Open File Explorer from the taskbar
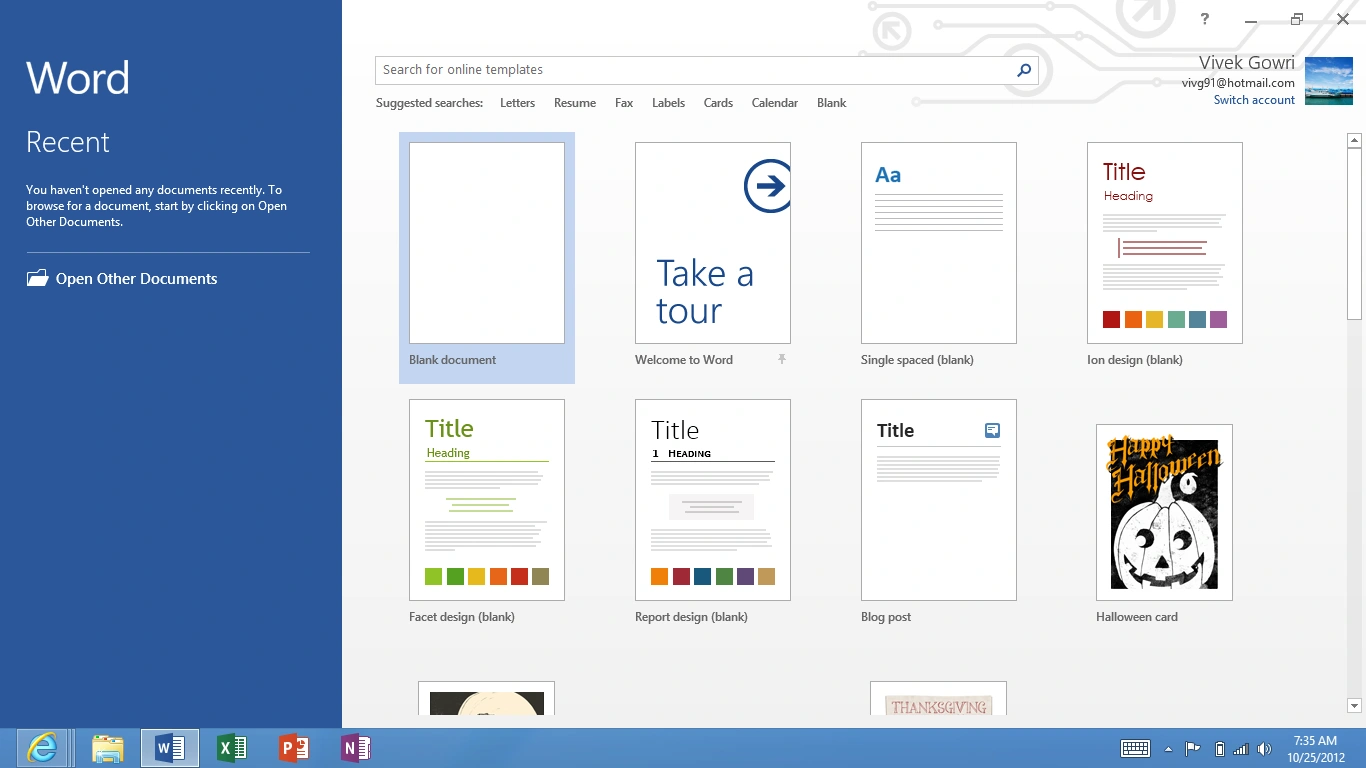The width and height of the screenshot is (1366, 768). point(107,748)
